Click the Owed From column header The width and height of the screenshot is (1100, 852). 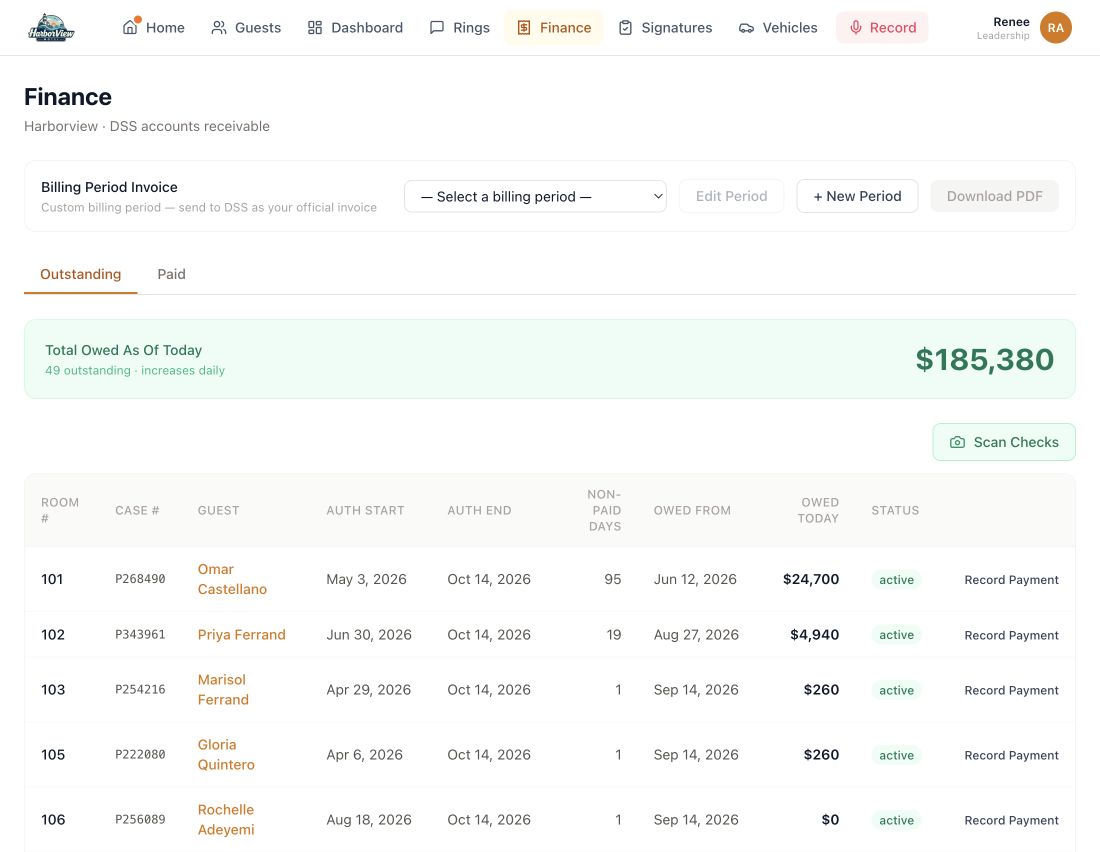[x=692, y=510]
